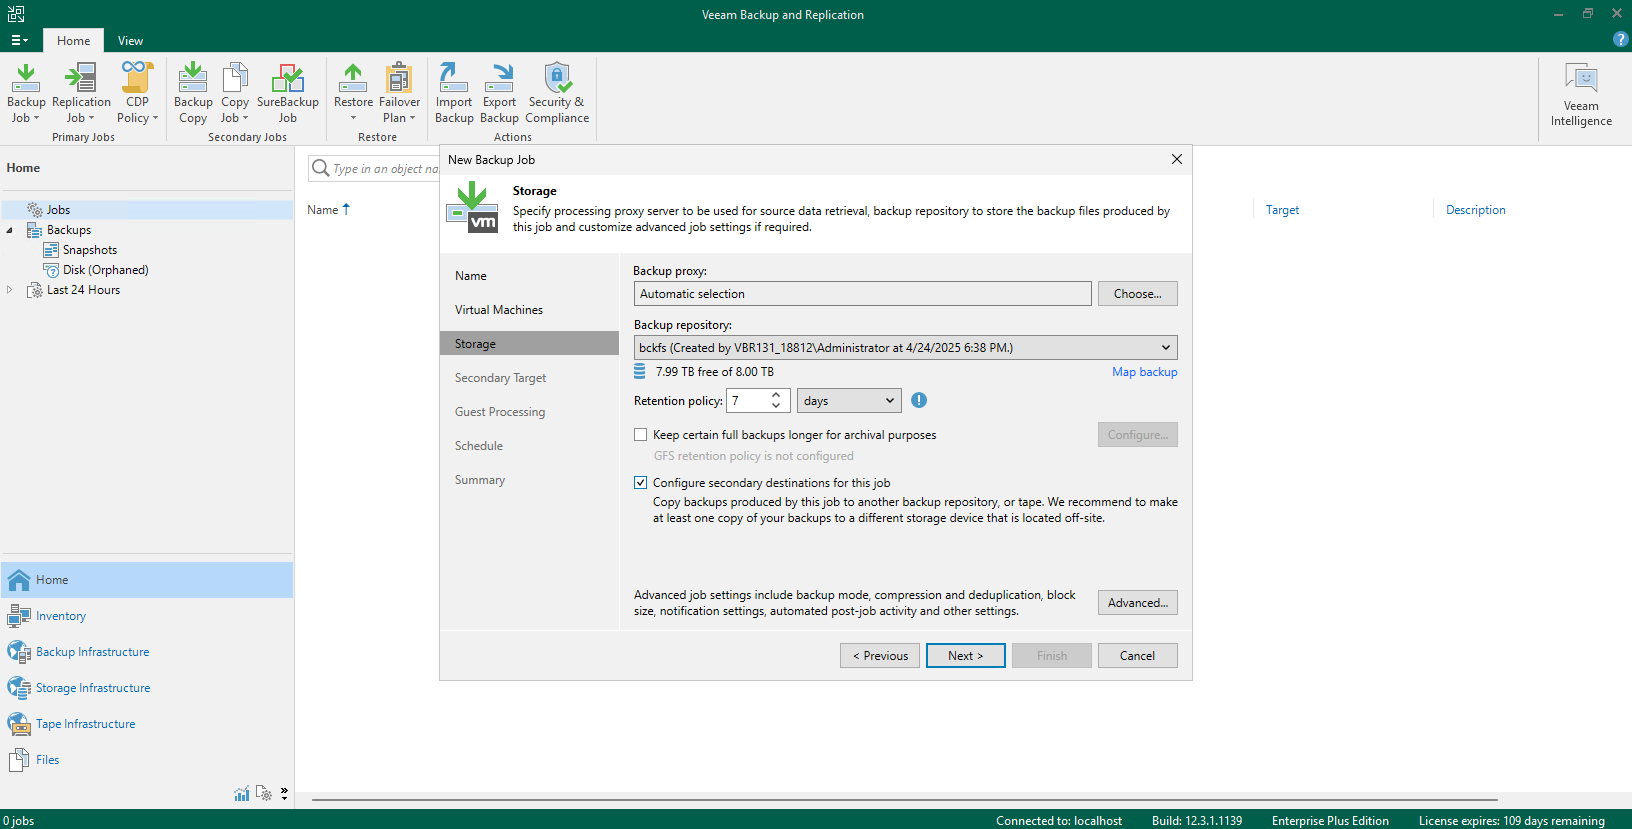Open Security & Compliance analyzer
Screen dimensions: 1632x829
tap(557, 93)
